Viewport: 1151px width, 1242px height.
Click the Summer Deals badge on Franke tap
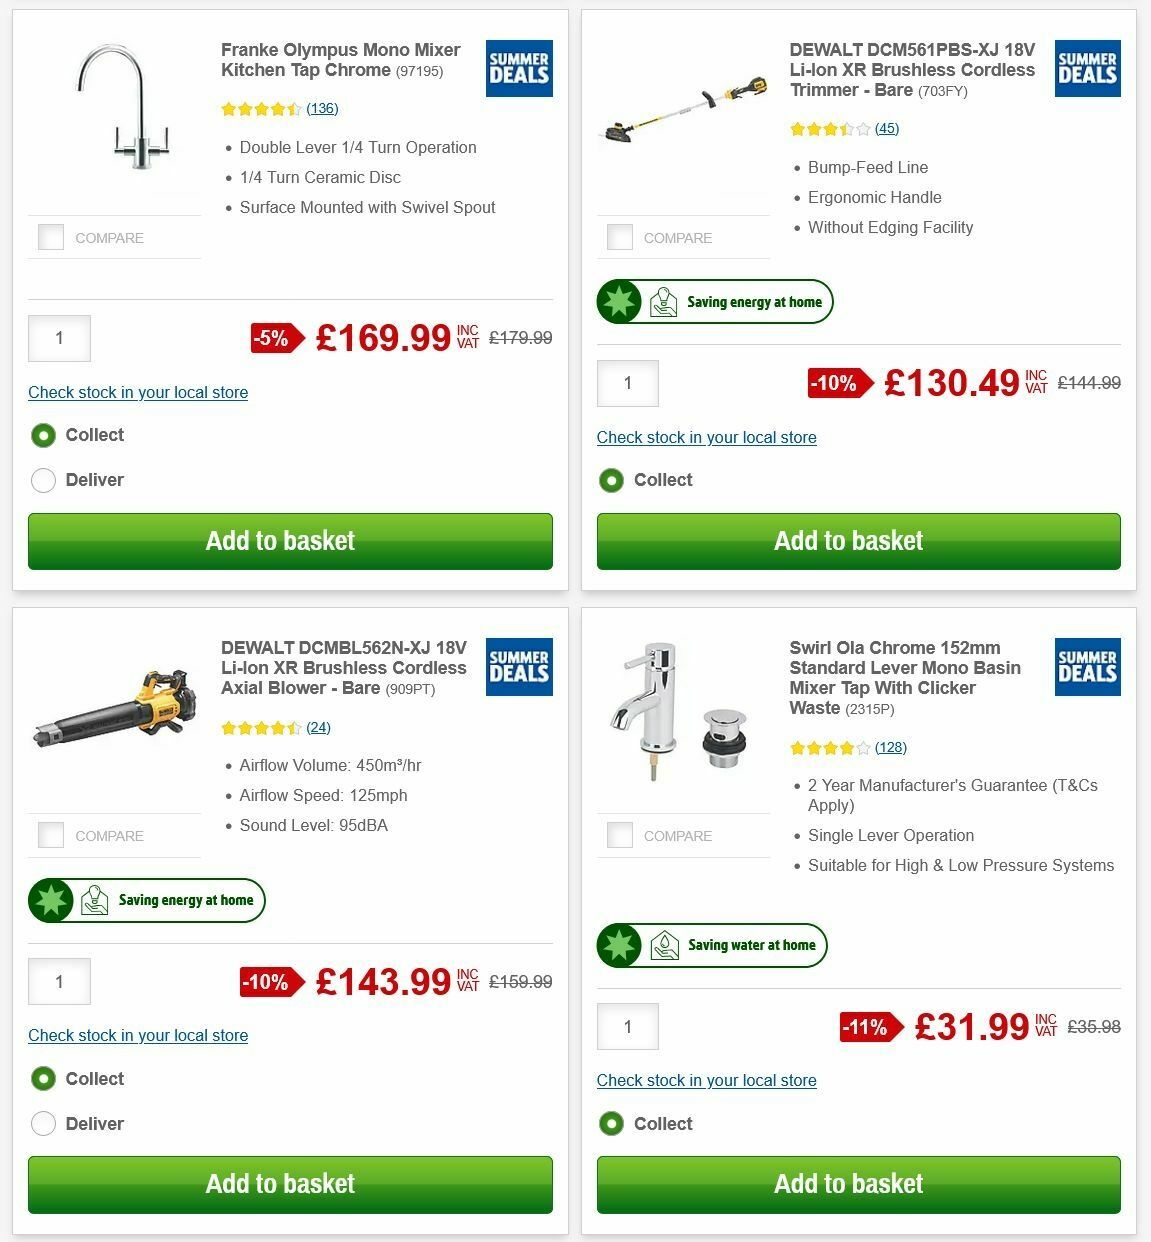(518, 68)
